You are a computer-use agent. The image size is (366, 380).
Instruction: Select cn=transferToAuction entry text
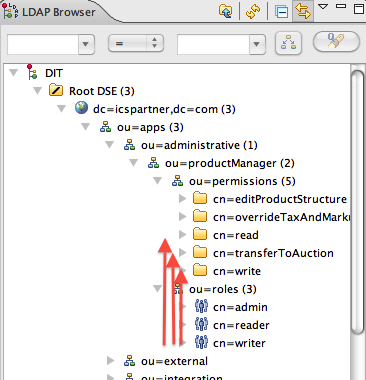[x=273, y=253]
